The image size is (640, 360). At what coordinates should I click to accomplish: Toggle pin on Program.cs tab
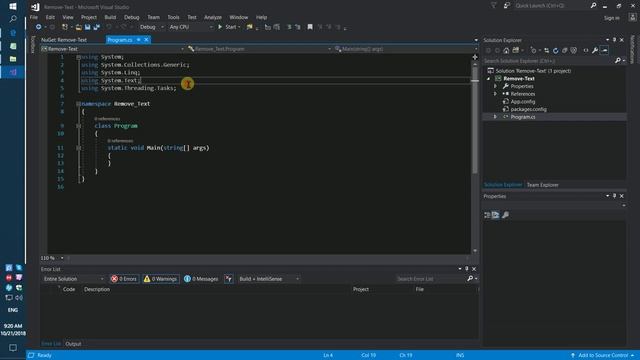[138, 40]
